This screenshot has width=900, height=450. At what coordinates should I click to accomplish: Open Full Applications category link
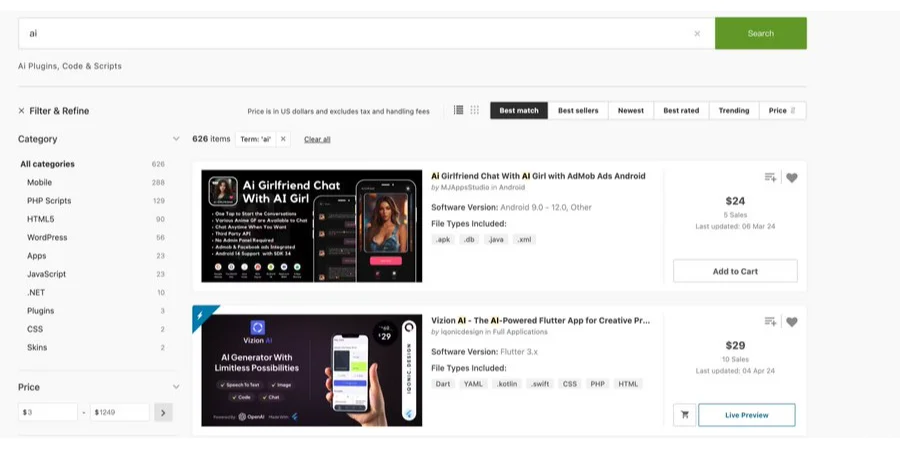(520, 332)
